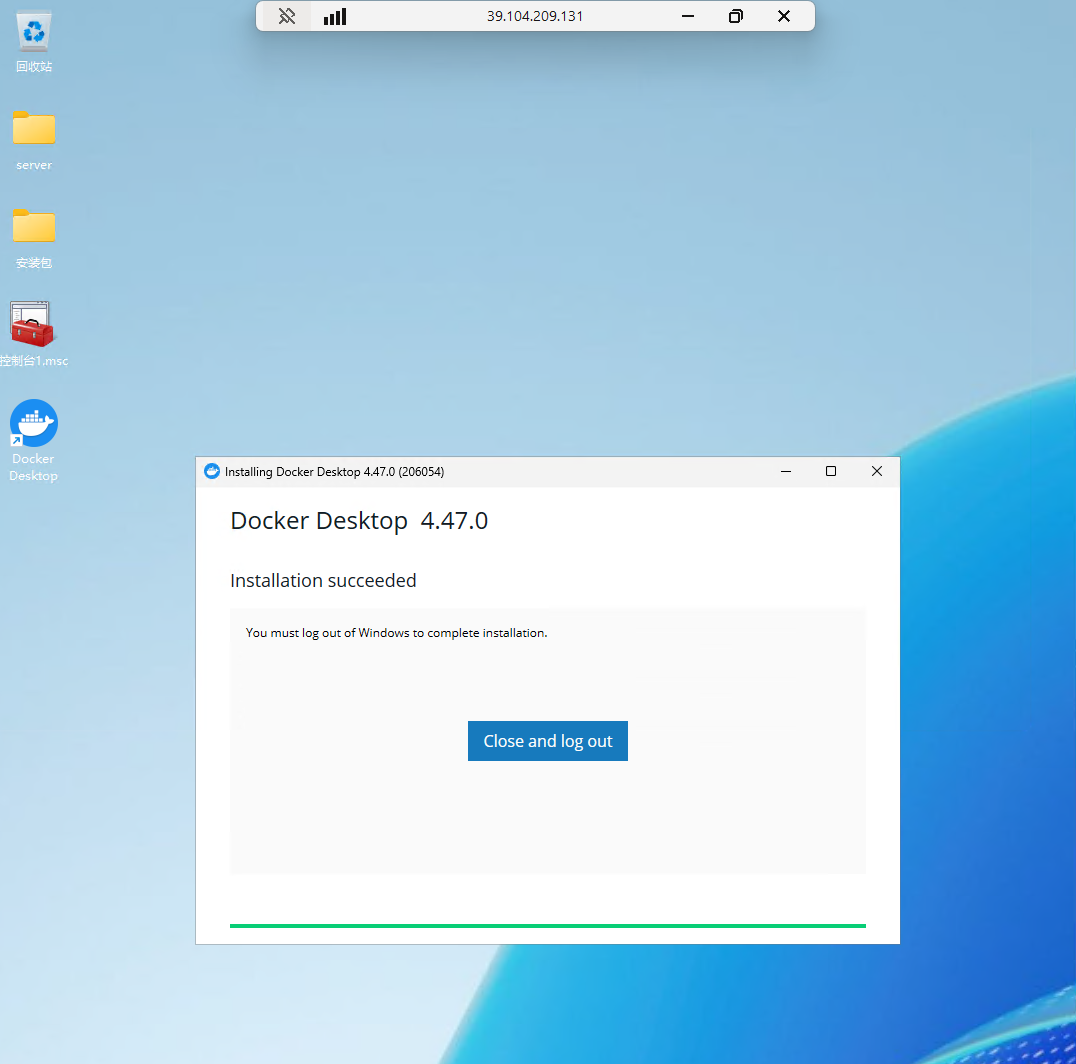Click the Docker Desktop 4.47.0 heading
Screen dimensions: 1076x1064
359,521
